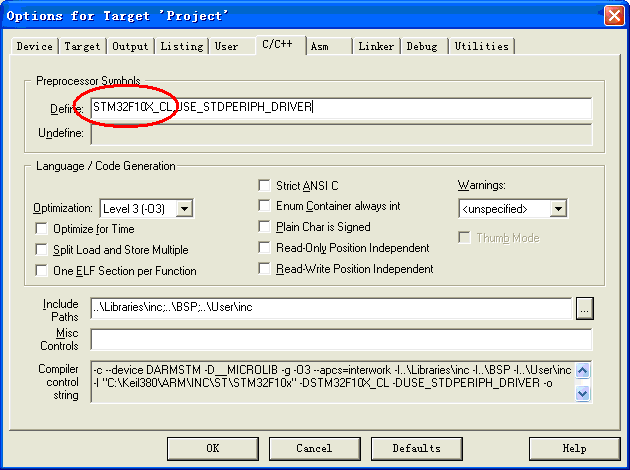
Task: Expand the Warnings dropdown
Action: 558,208
